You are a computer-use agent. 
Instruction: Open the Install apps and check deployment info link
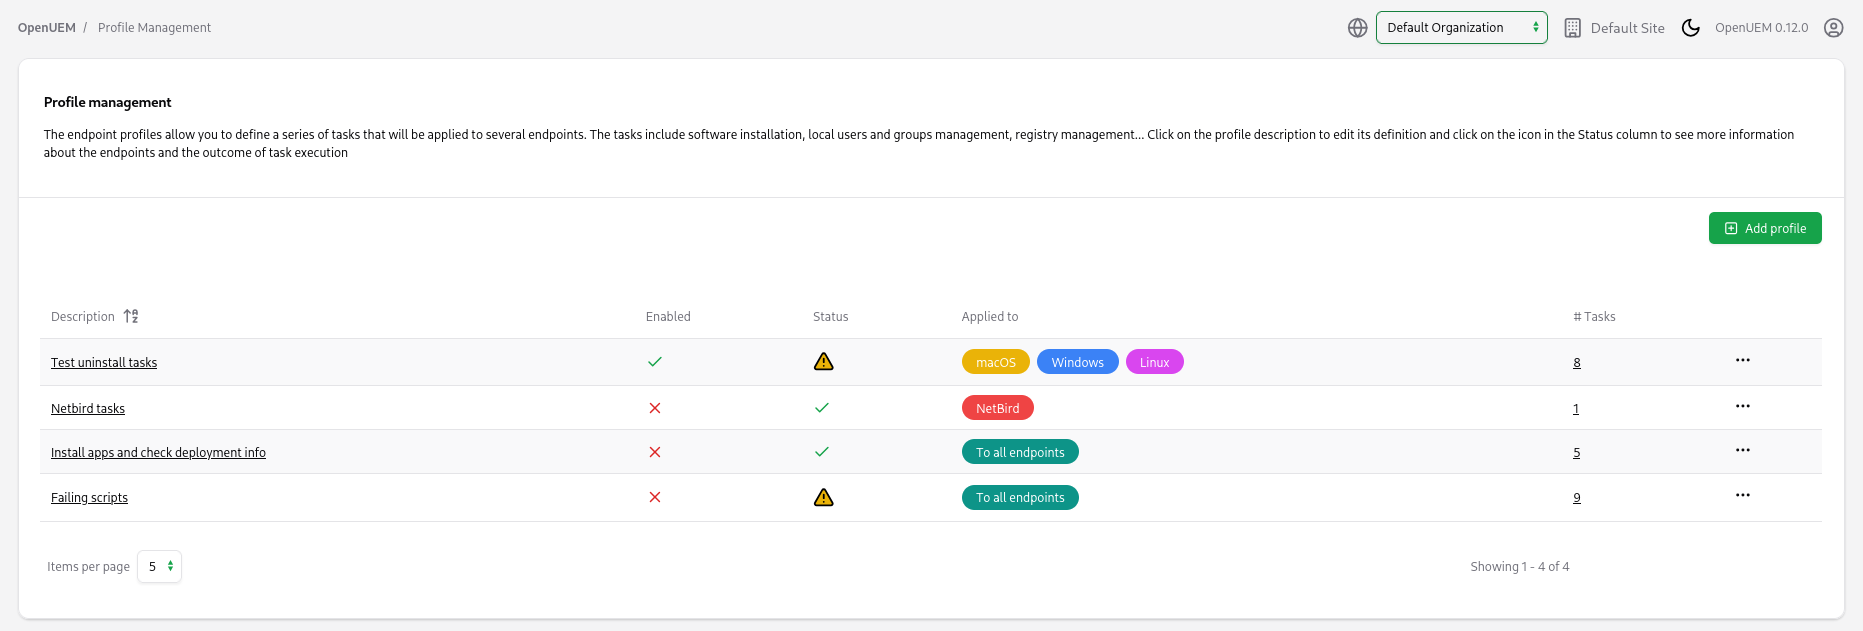158,453
